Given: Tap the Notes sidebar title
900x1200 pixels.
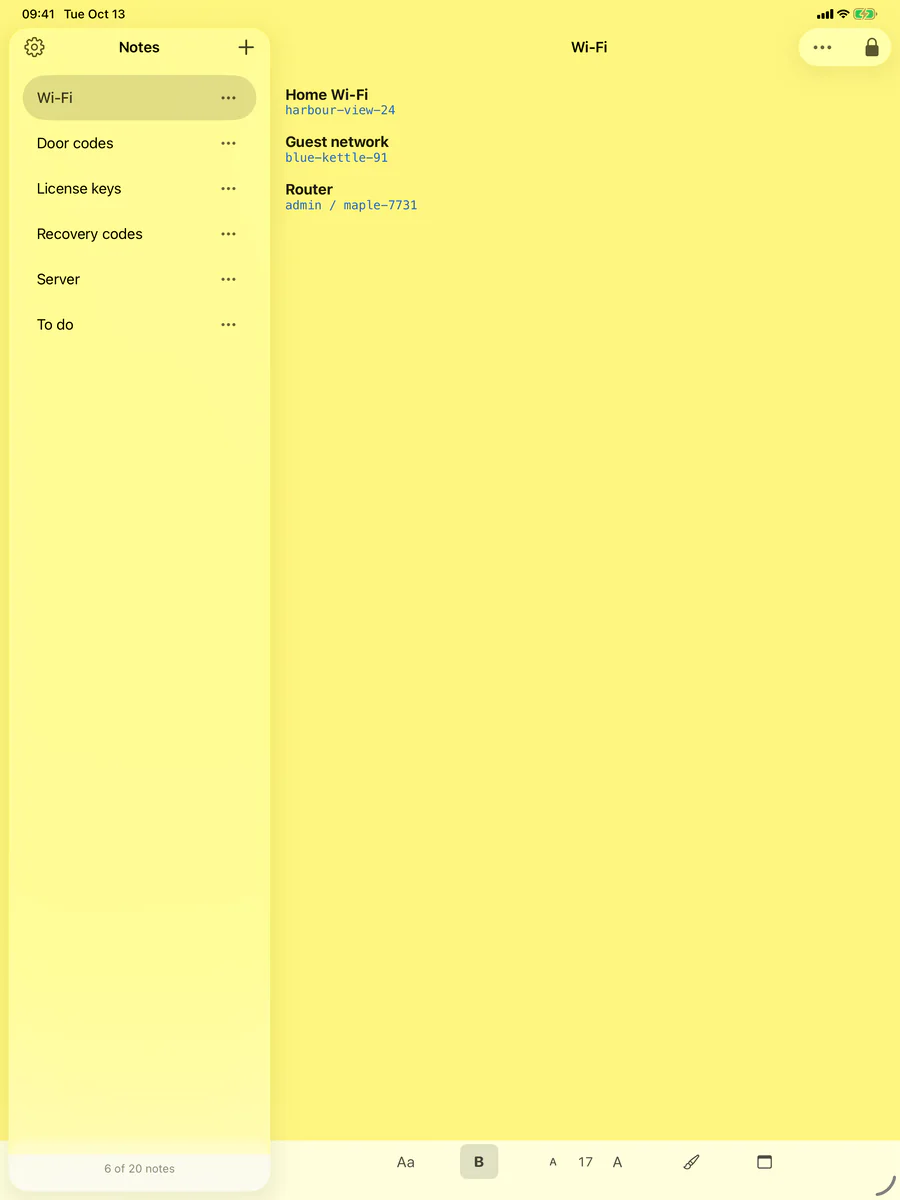Looking at the screenshot, I should pos(139,47).
